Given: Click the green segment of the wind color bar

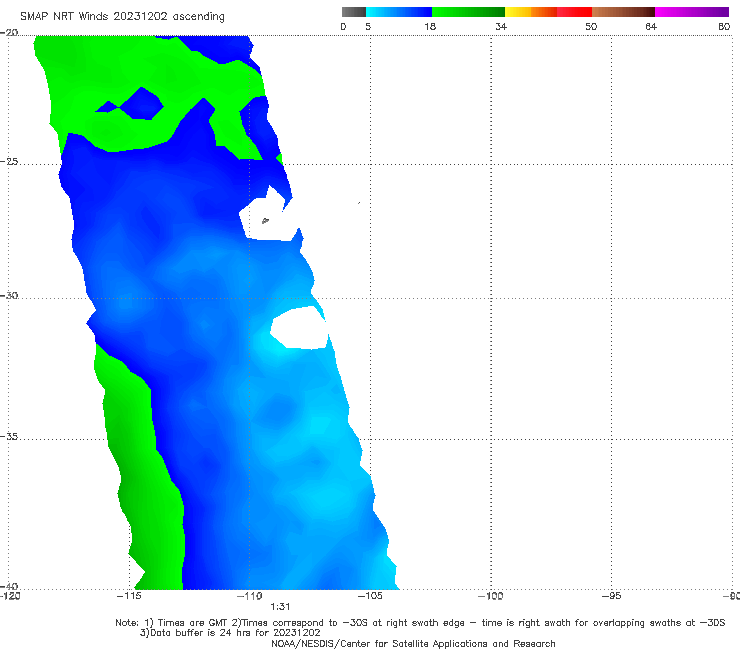Looking at the screenshot, I should click(x=468, y=12).
